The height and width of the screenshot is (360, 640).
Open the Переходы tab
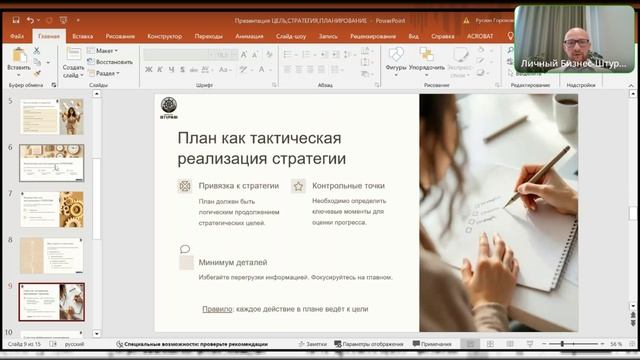point(209,36)
